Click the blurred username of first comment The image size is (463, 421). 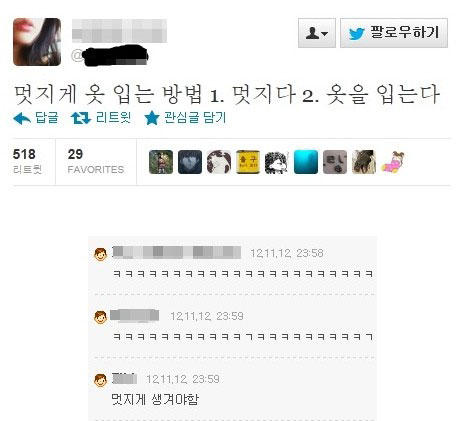(x=177, y=252)
